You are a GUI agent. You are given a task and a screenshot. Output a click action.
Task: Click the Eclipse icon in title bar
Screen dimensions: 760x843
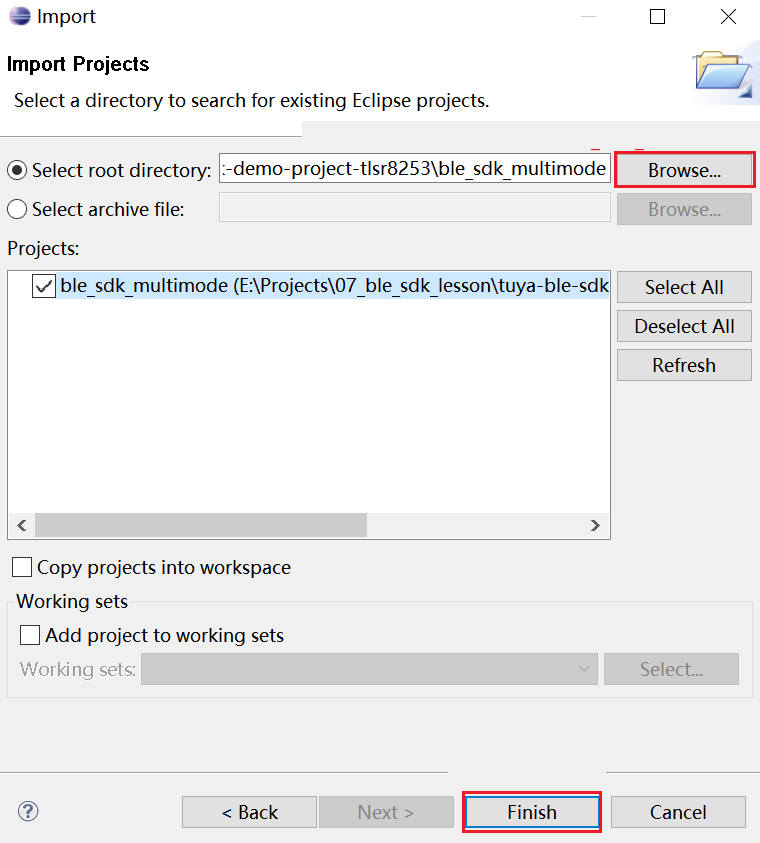18,17
